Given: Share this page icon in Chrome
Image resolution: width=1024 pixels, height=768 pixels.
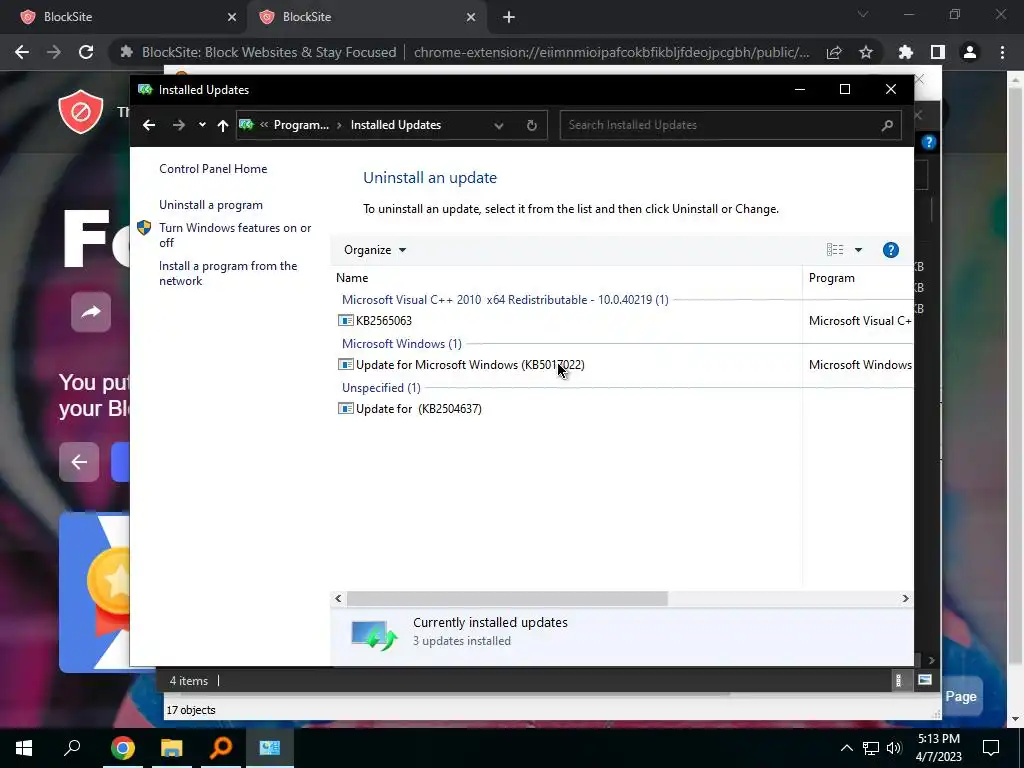Looking at the screenshot, I should pos(834,52).
